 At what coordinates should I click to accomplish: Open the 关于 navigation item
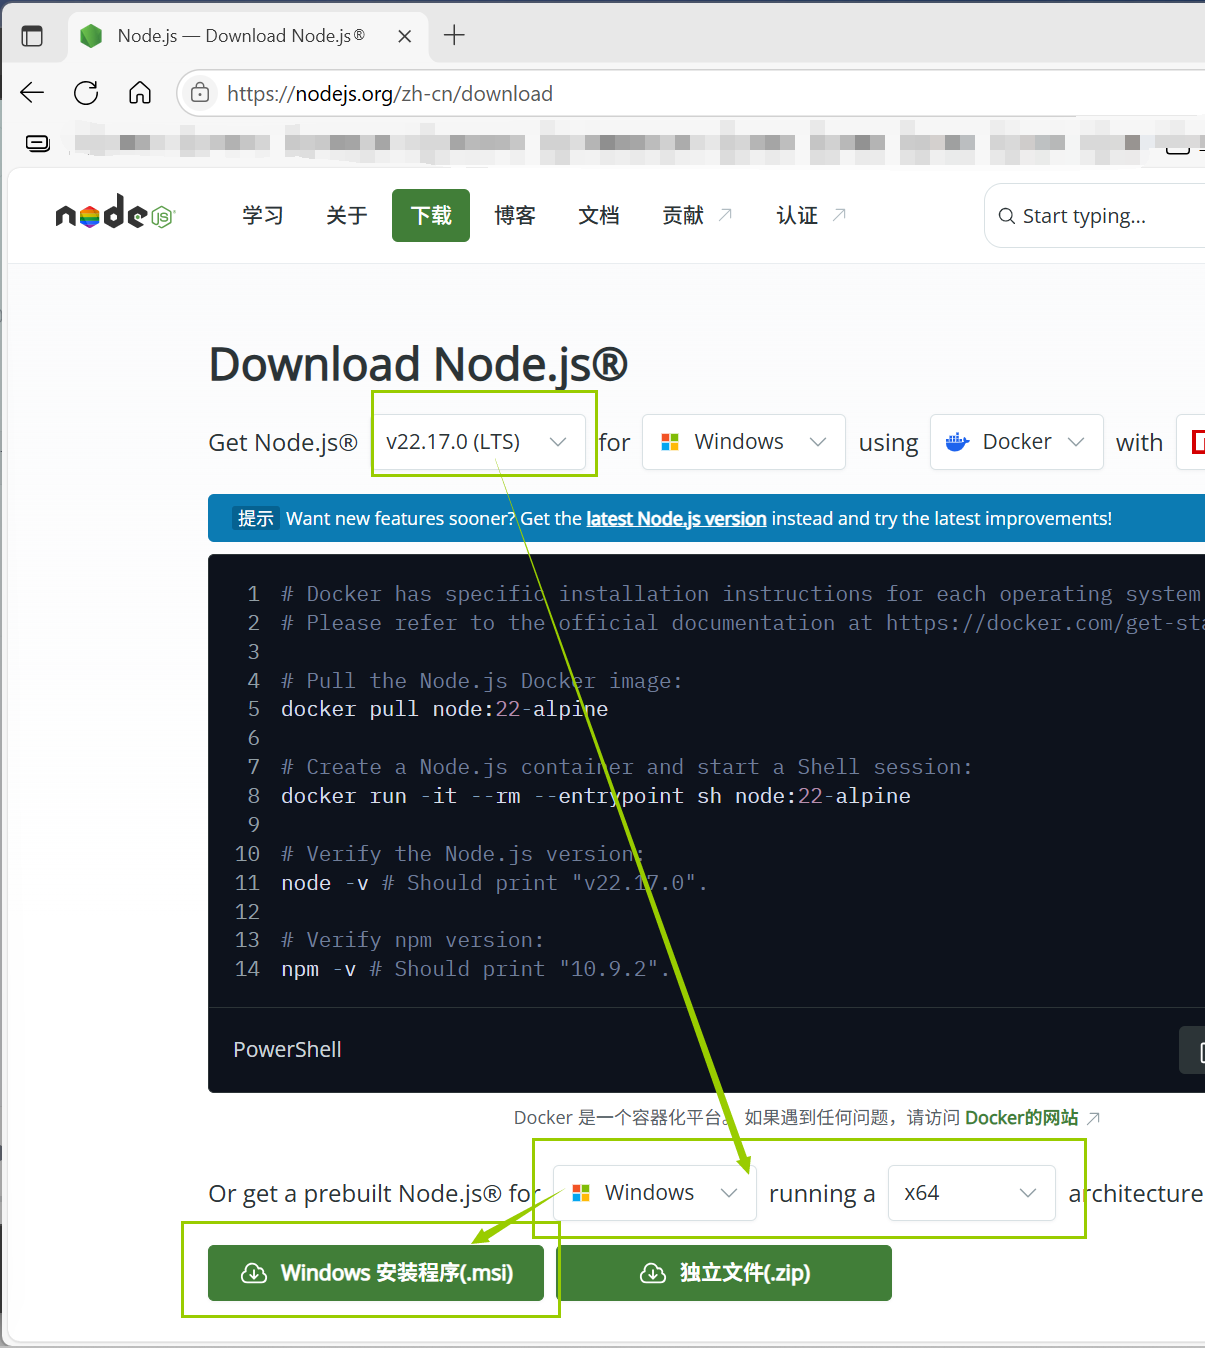tap(347, 215)
